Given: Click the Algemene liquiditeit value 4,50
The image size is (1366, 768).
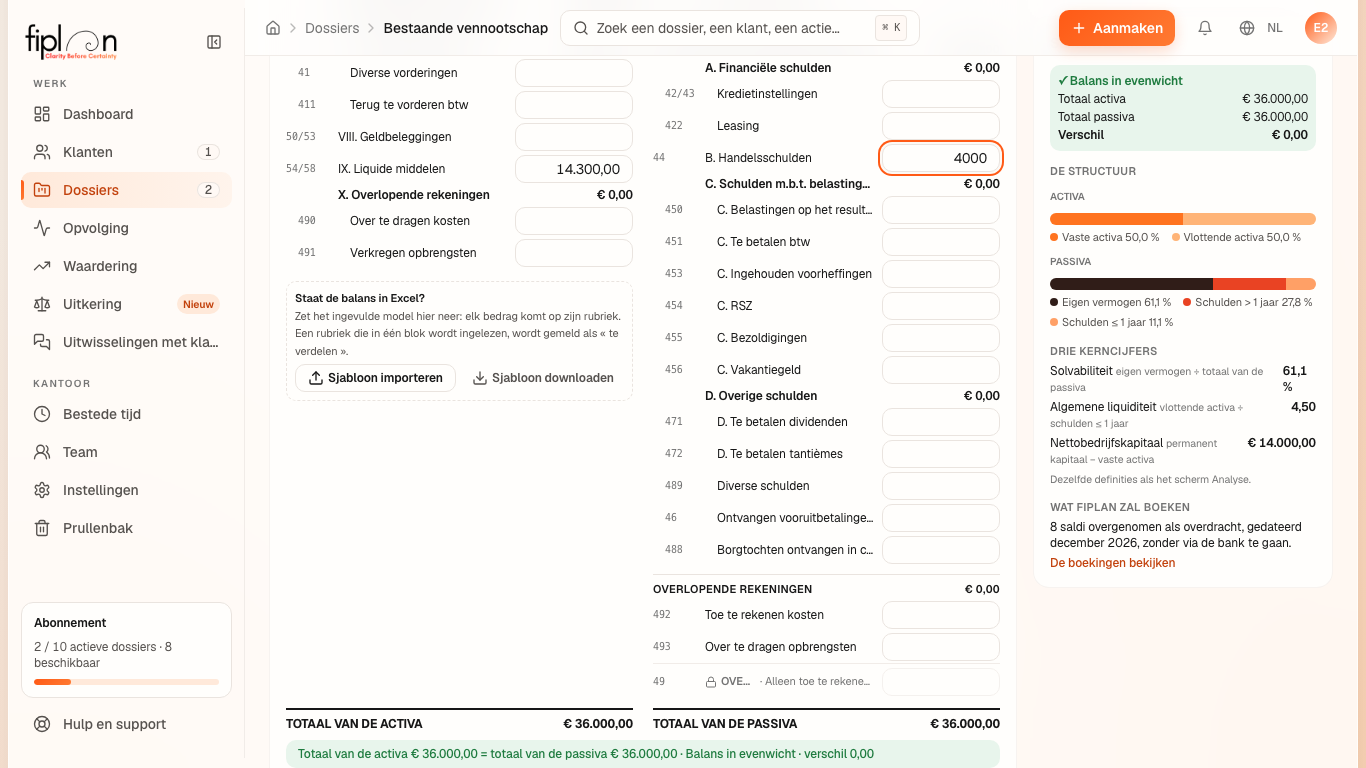Looking at the screenshot, I should pyautogui.click(x=1303, y=407).
